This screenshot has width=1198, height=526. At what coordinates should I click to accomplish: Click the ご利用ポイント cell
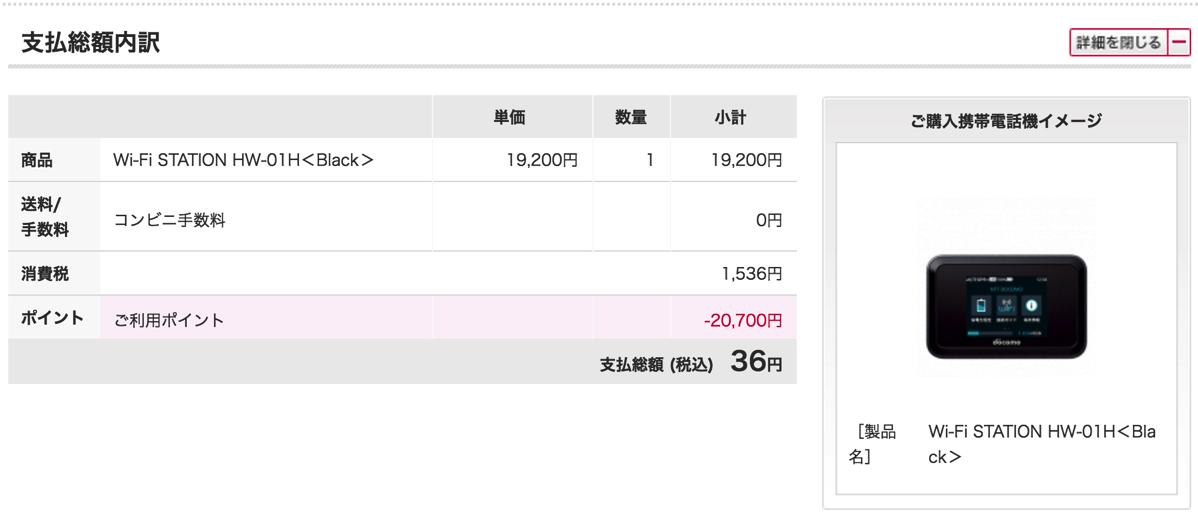point(169,320)
